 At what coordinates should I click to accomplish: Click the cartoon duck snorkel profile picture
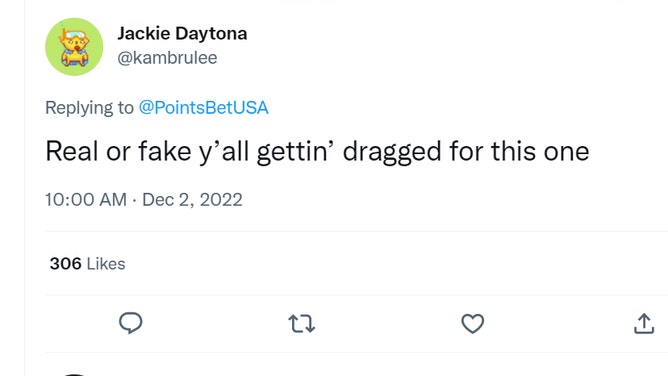point(74,47)
